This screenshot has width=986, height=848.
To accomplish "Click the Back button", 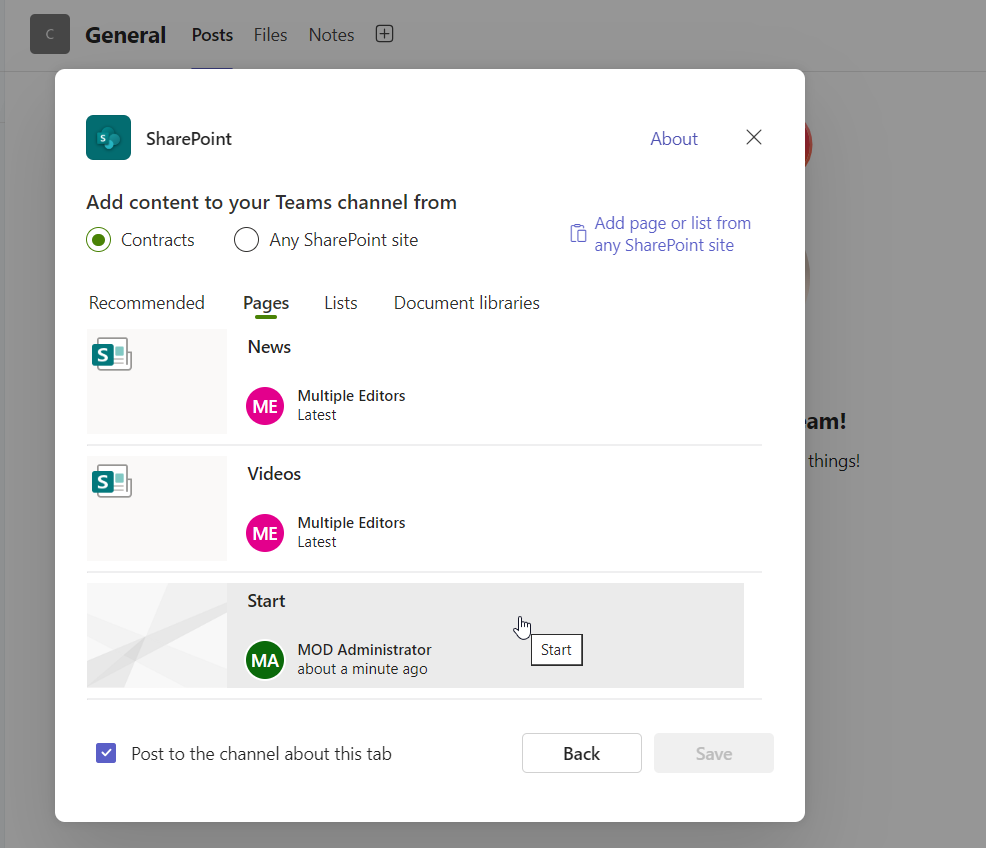I will point(581,752).
